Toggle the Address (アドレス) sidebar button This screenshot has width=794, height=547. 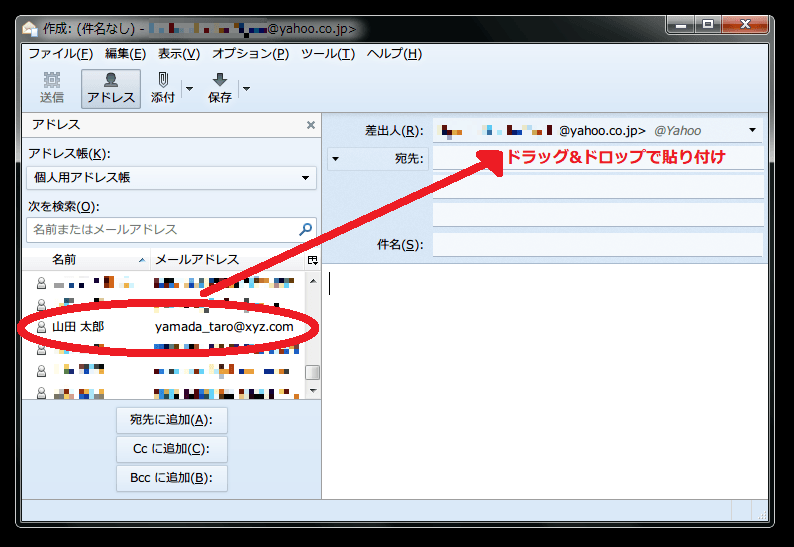pos(111,87)
